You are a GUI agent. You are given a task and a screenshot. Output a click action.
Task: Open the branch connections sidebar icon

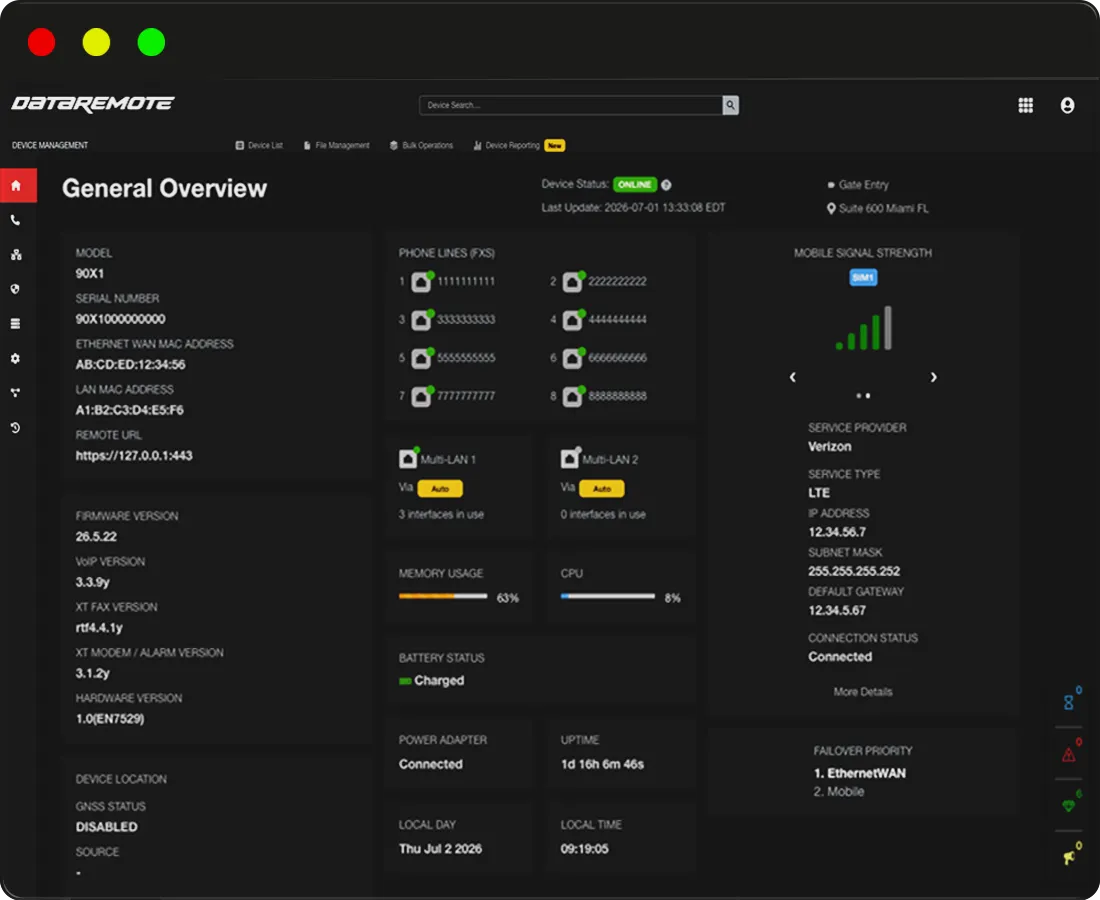click(x=15, y=393)
